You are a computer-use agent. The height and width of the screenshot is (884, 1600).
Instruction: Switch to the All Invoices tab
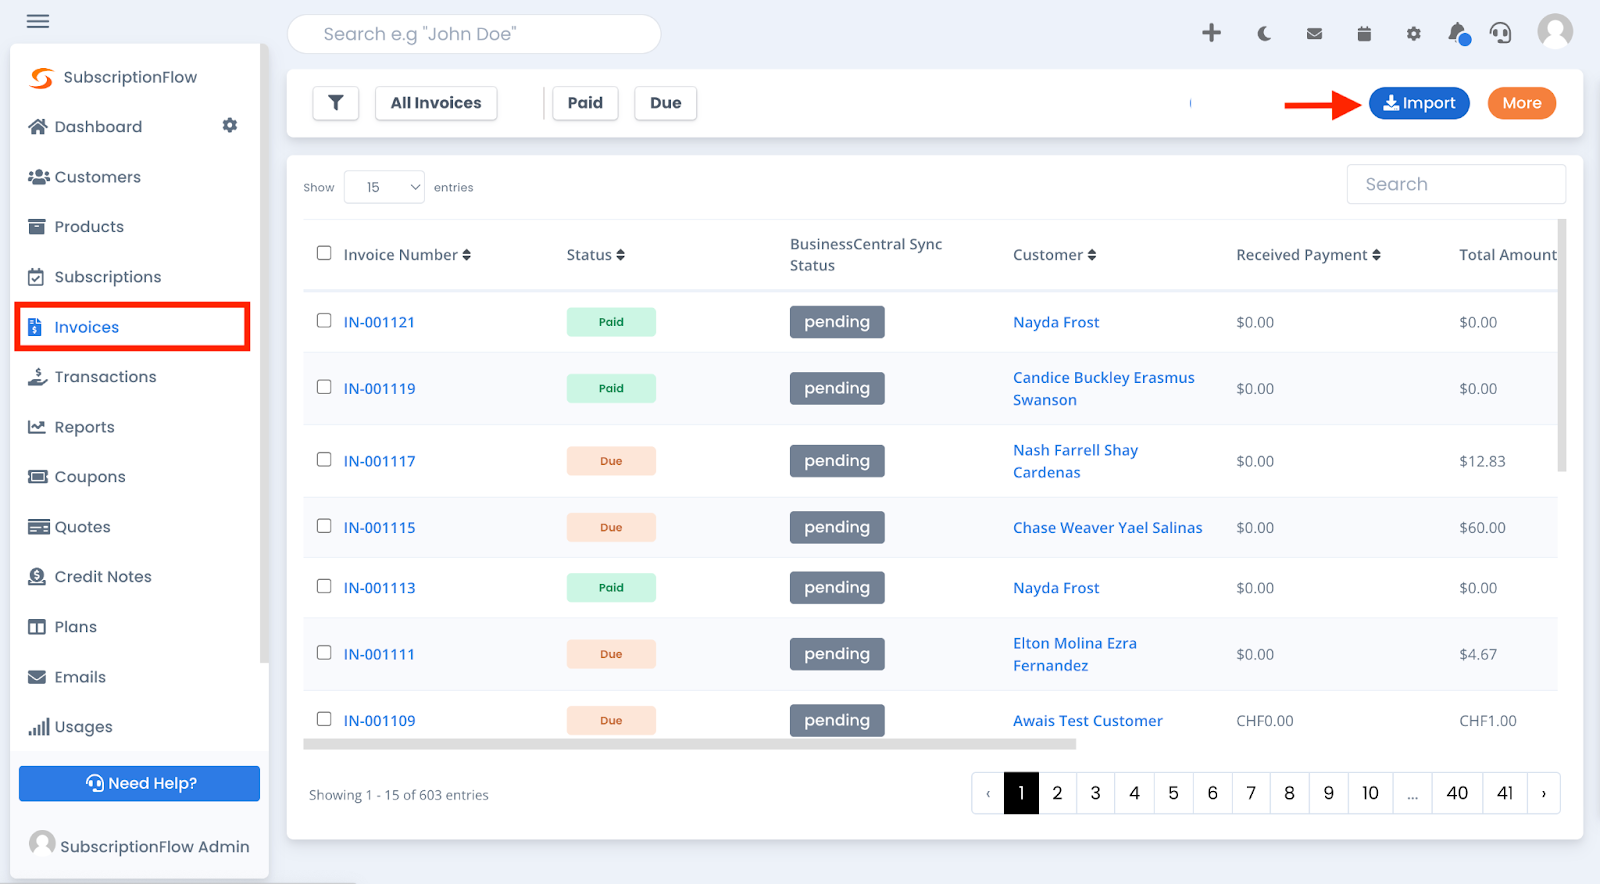tap(436, 103)
